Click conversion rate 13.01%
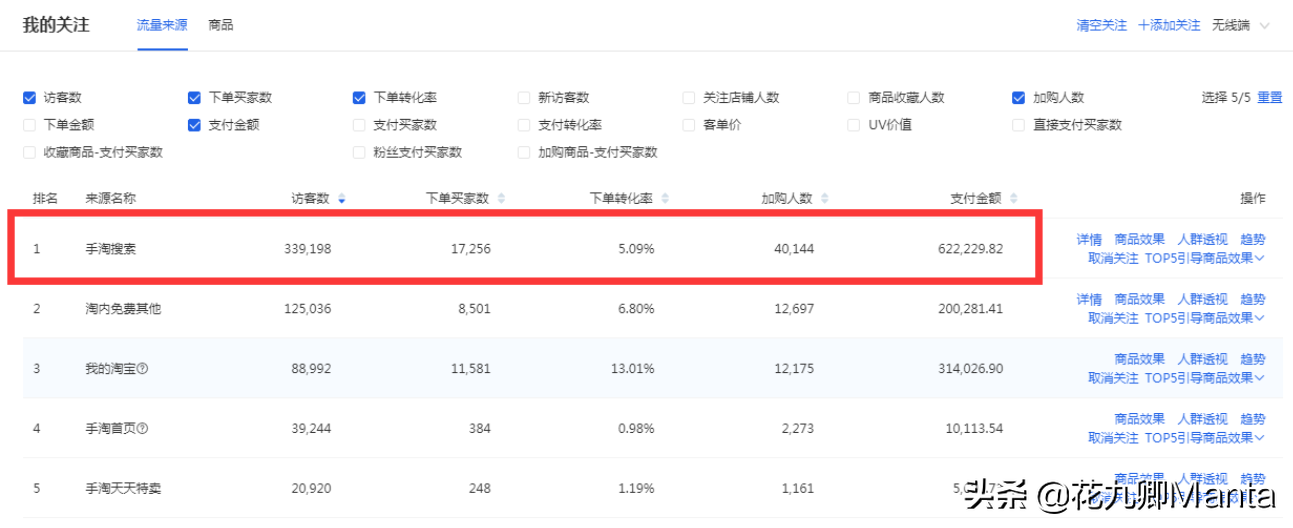This screenshot has height=528, width=1293. [632, 369]
